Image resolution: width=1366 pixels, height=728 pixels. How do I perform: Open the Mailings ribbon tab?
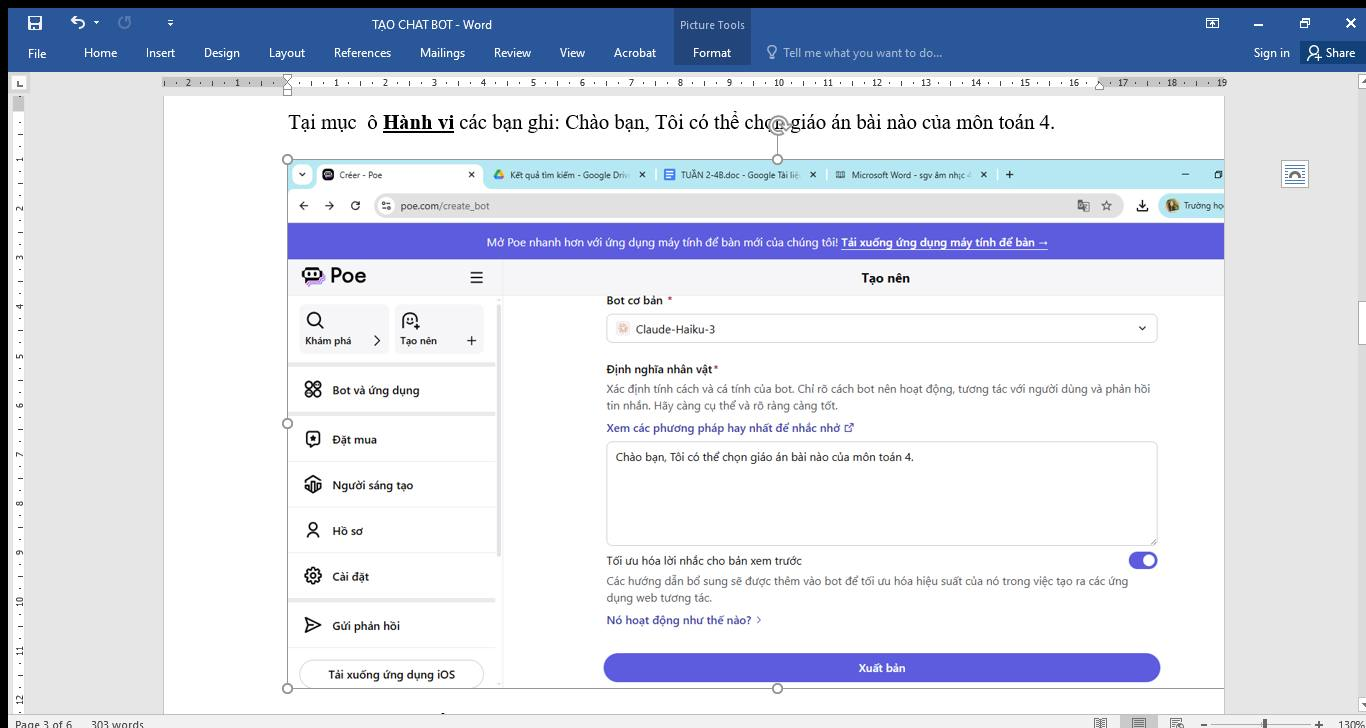click(x=442, y=53)
